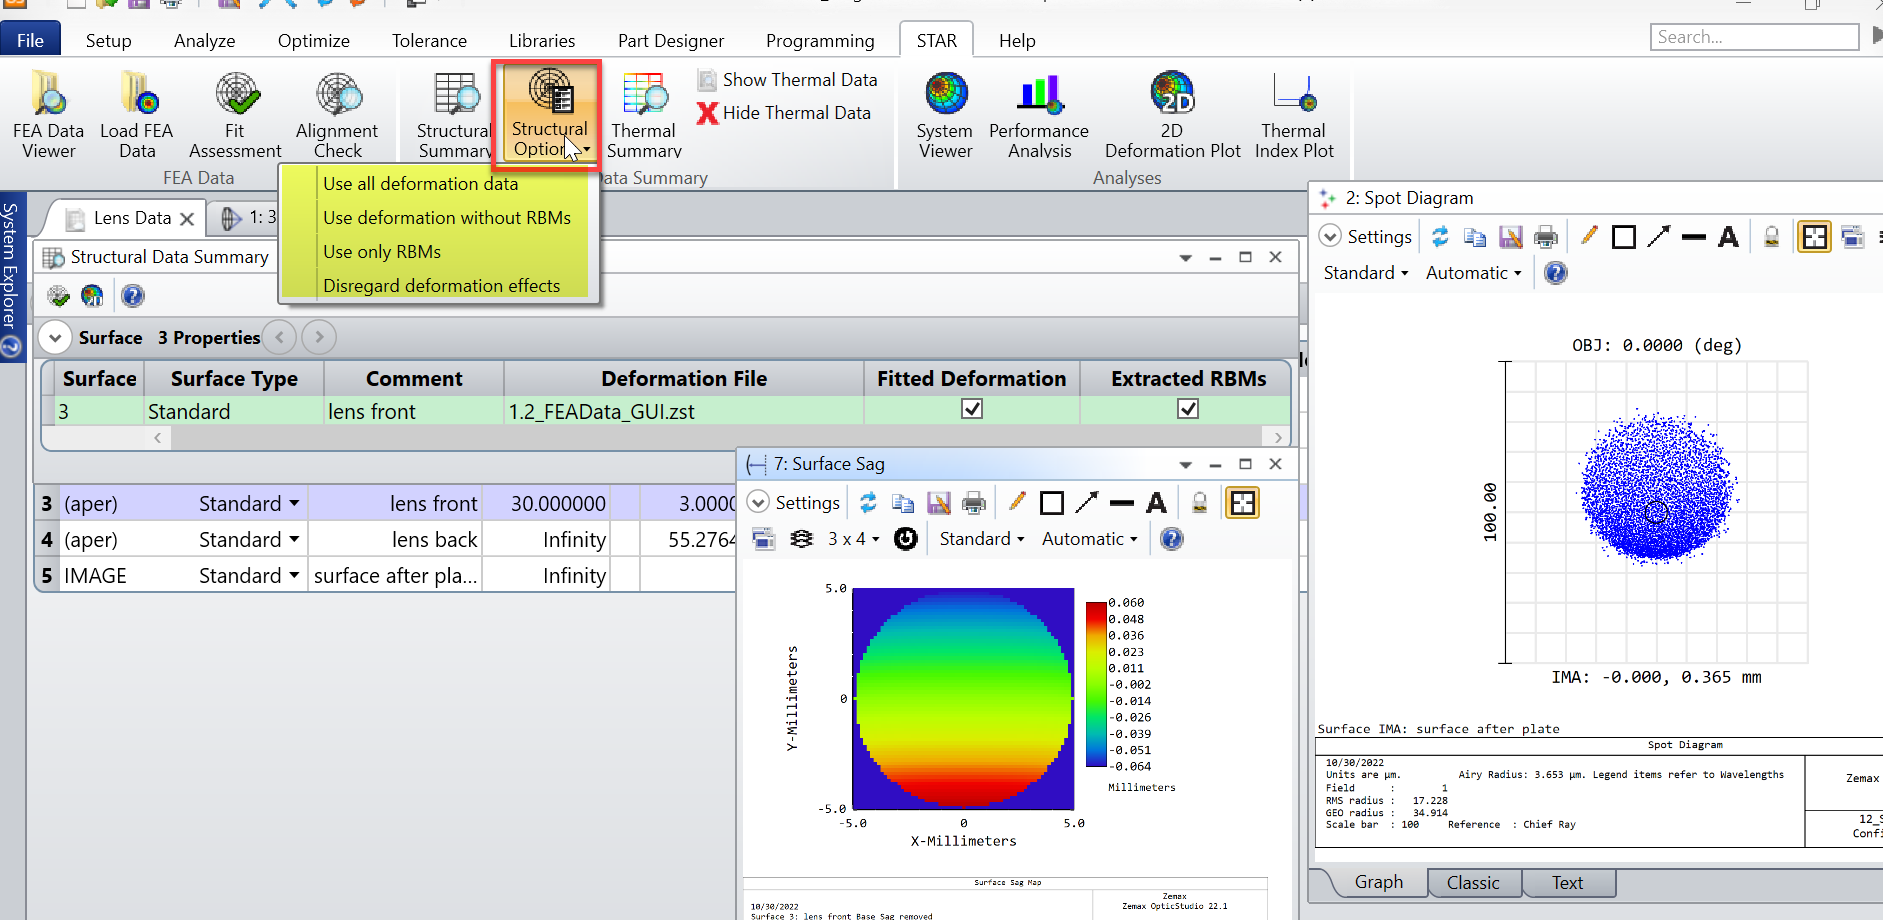Lock the Spot Diagram window
Image resolution: width=1883 pixels, height=920 pixels.
[1771, 237]
